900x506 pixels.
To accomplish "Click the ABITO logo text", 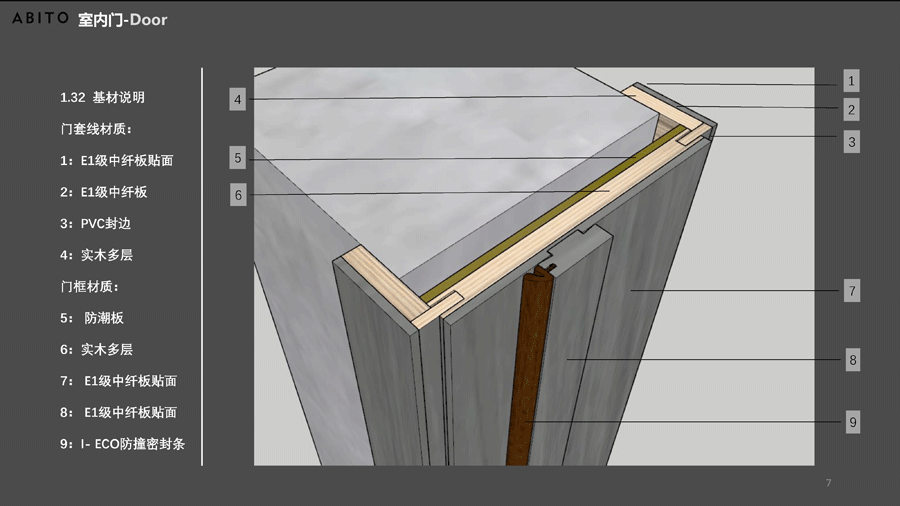I will (40, 19).
